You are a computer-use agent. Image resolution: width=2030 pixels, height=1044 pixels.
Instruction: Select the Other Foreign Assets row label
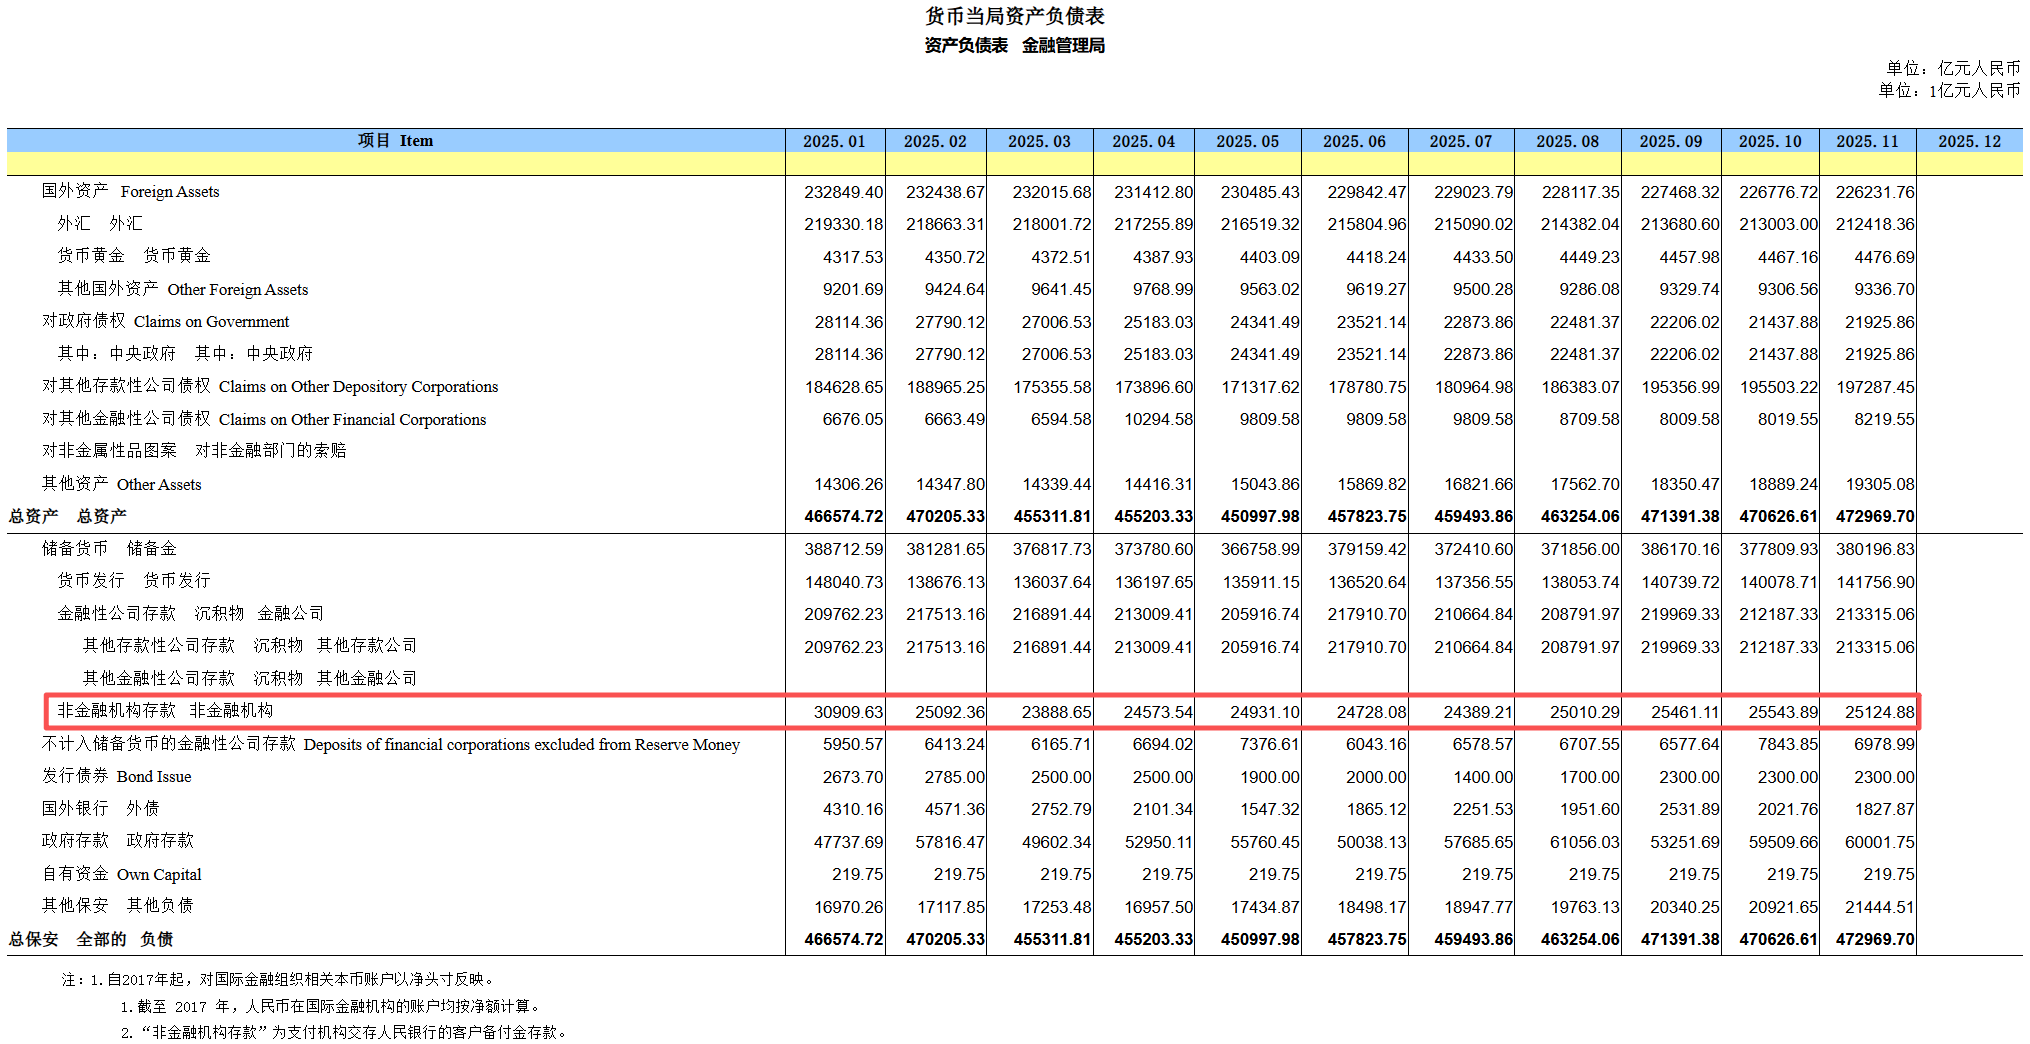182,289
